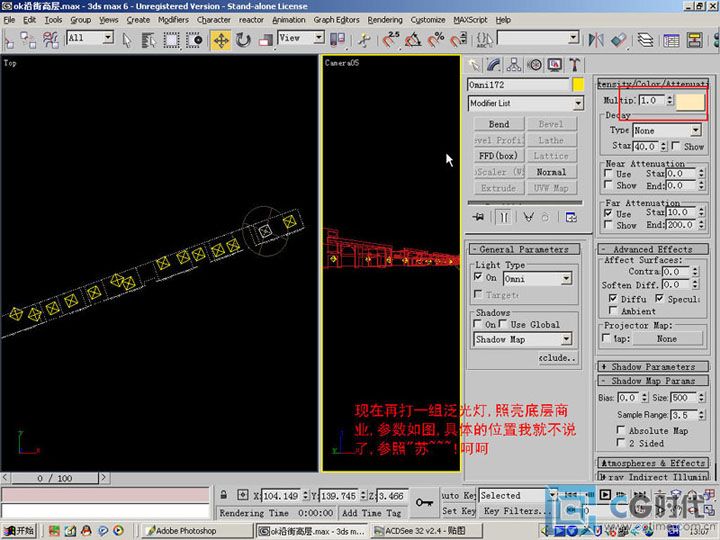Click the time slider 0 / 100

pos(55,478)
